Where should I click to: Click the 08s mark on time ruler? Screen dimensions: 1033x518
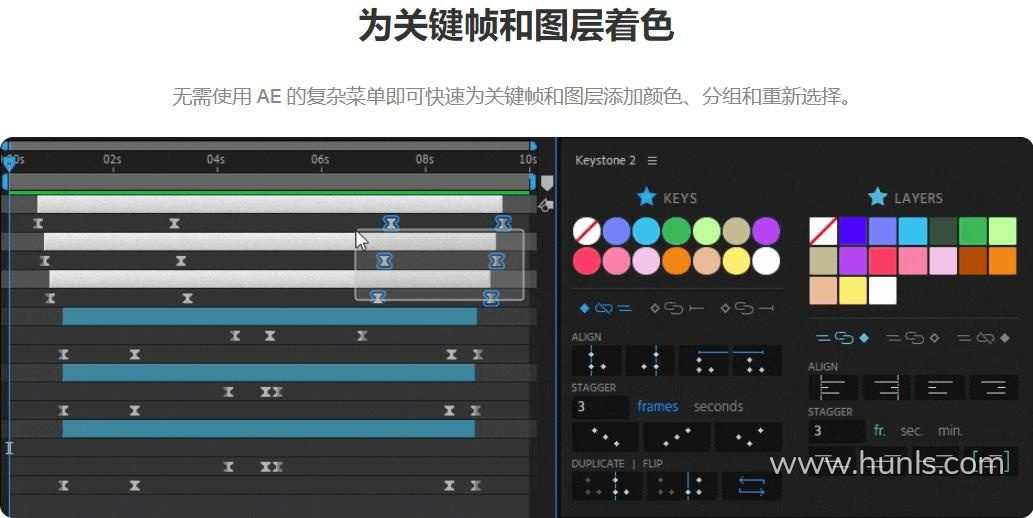pos(425,159)
